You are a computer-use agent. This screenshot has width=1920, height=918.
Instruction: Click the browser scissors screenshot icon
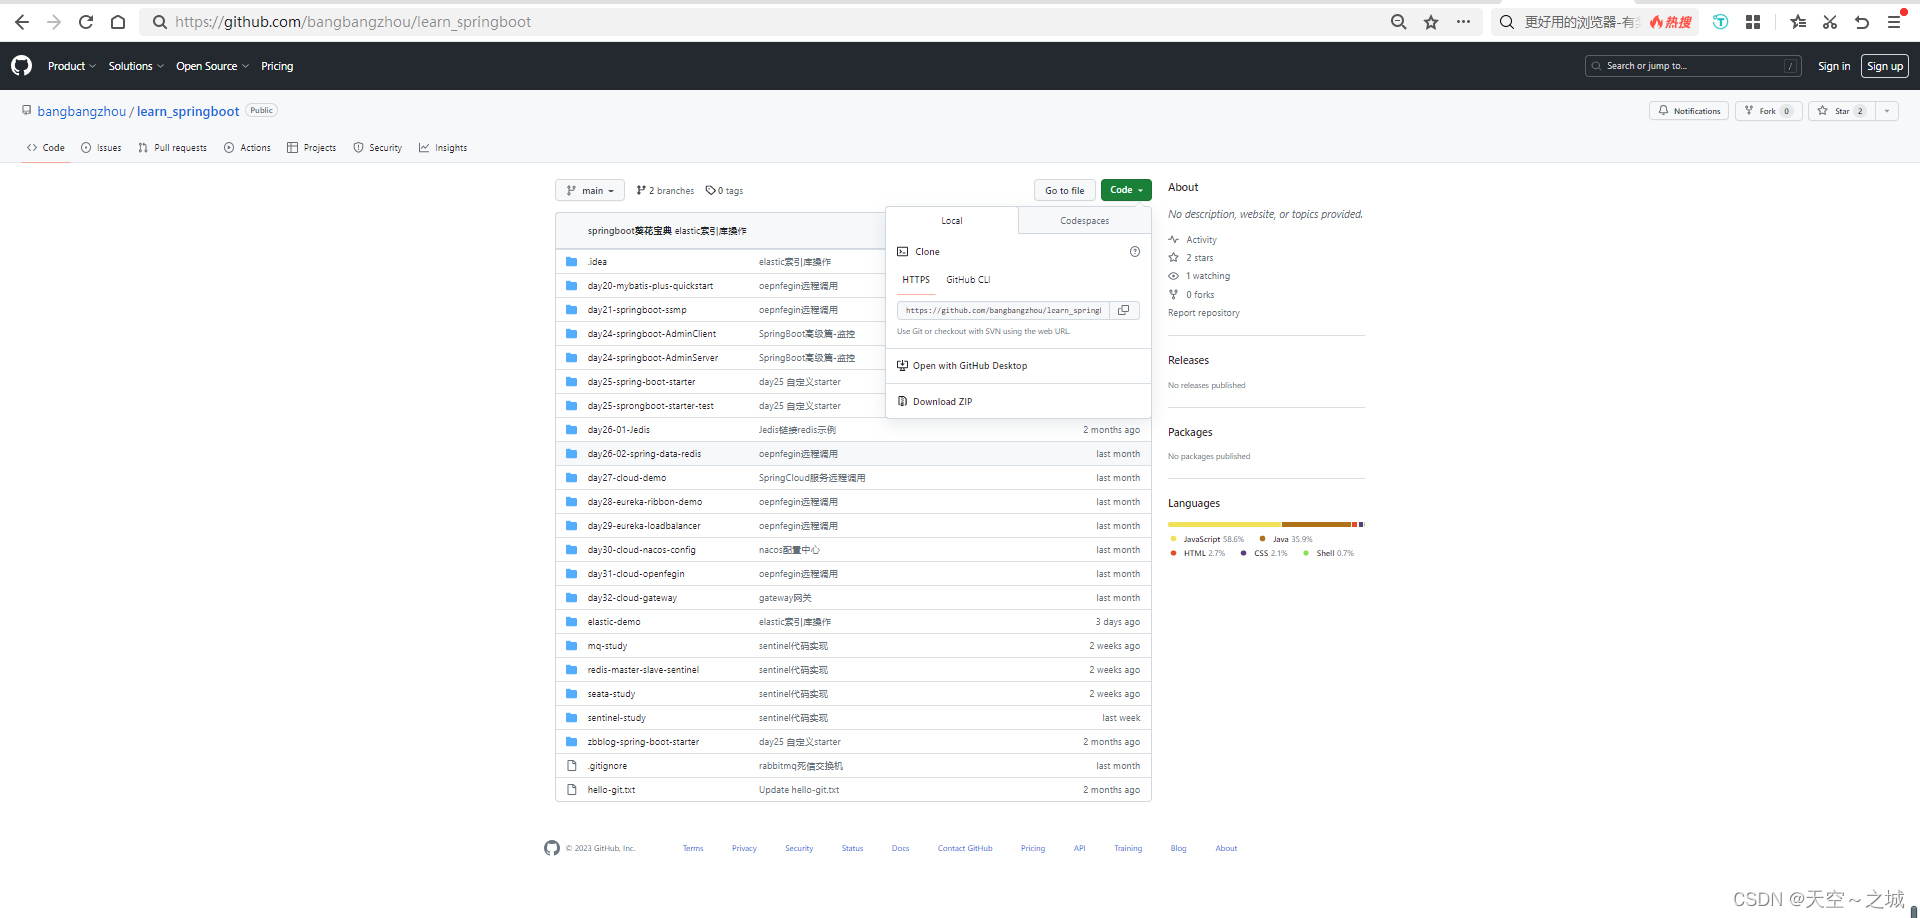pos(1830,22)
